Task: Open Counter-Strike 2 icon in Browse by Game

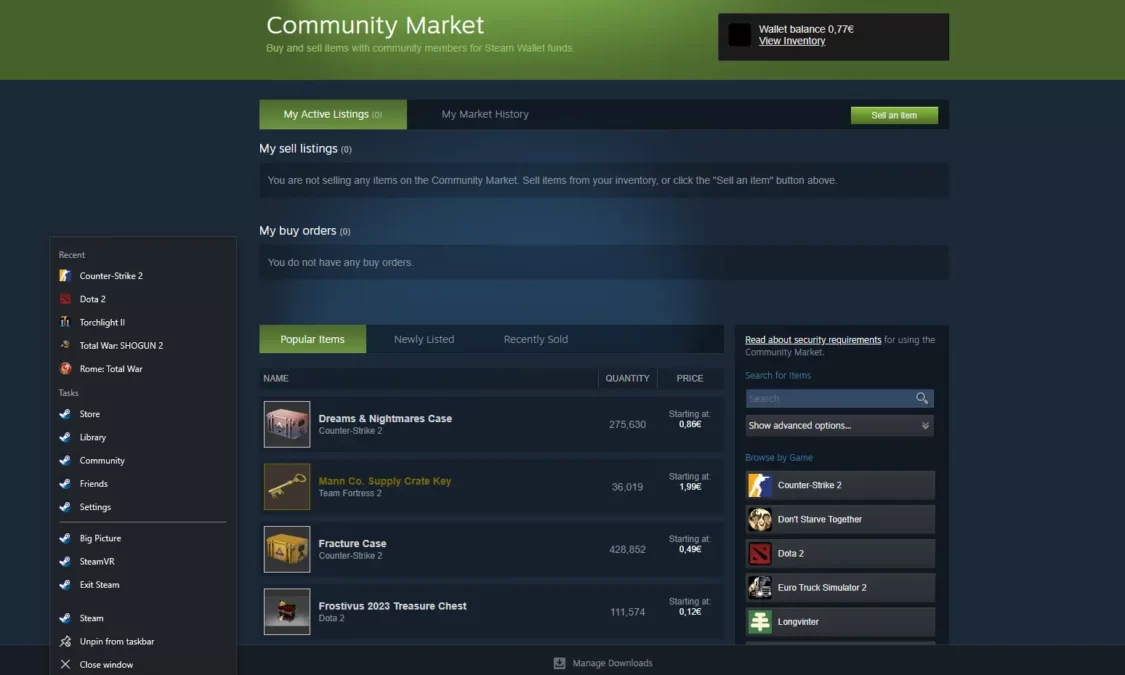Action: tap(760, 485)
